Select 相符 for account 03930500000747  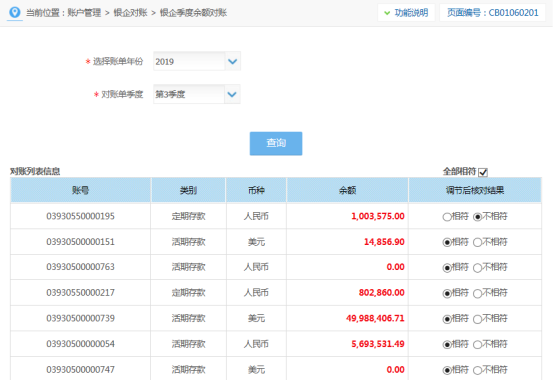coord(447,370)
